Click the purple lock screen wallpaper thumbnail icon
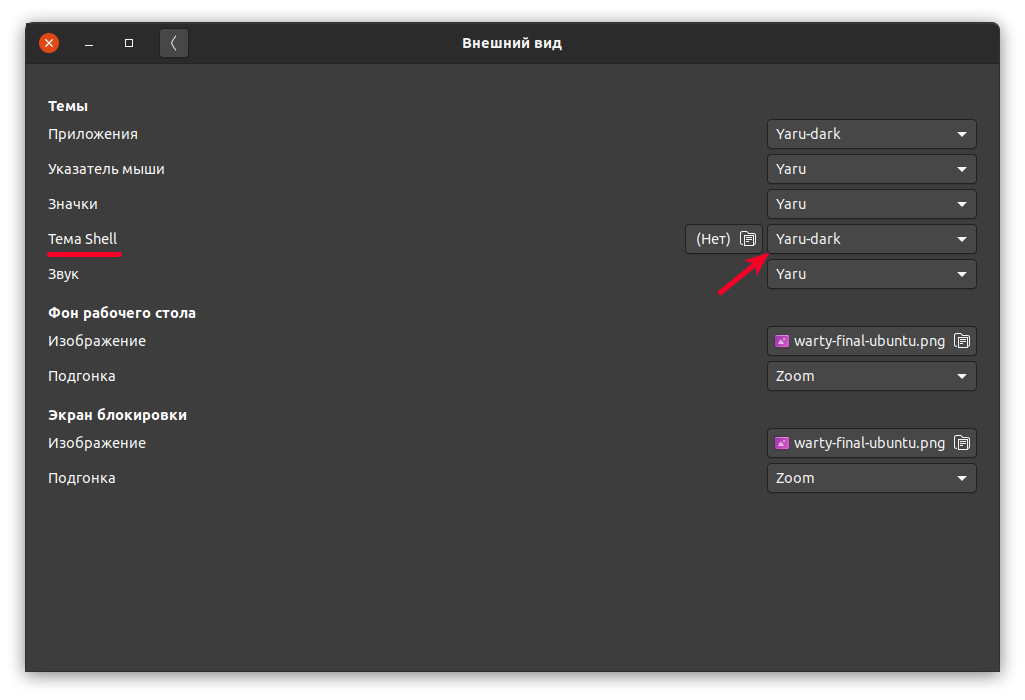The image size is (1025, 700). coord(781,442)
